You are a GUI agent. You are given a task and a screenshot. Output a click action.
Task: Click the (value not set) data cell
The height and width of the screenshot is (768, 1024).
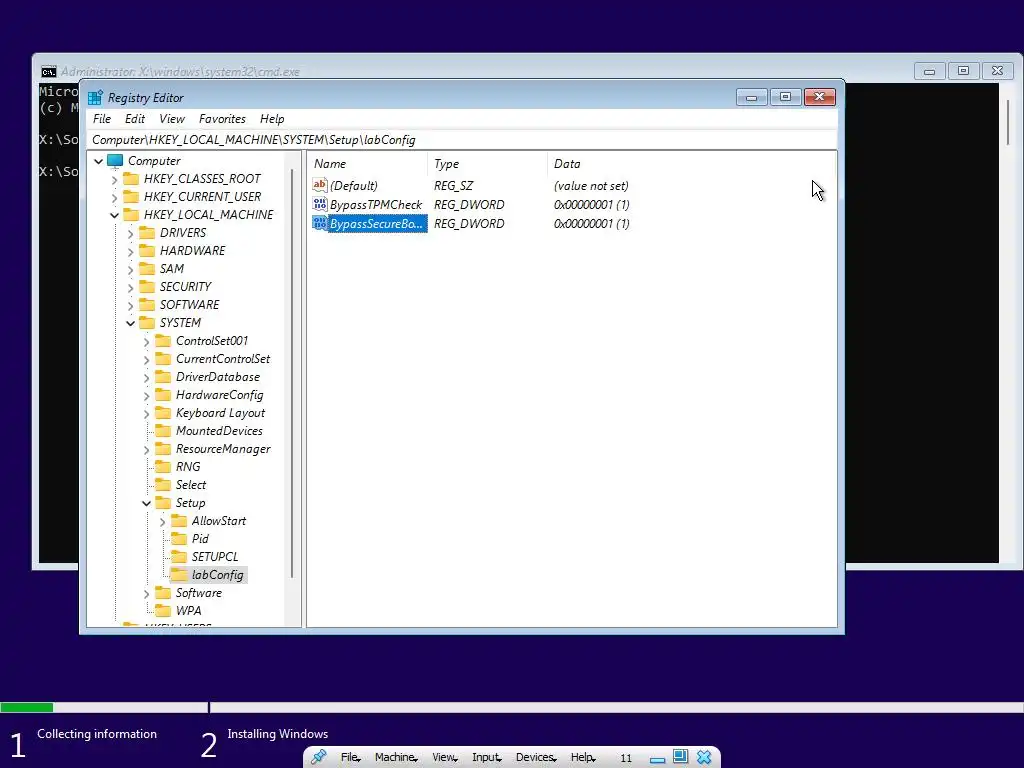pos(591,185)
